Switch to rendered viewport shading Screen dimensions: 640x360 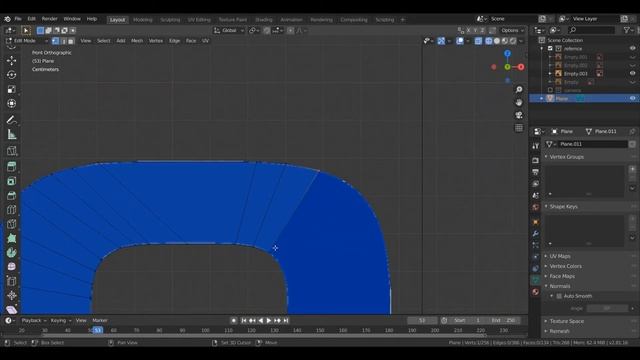tap(513, 41)
